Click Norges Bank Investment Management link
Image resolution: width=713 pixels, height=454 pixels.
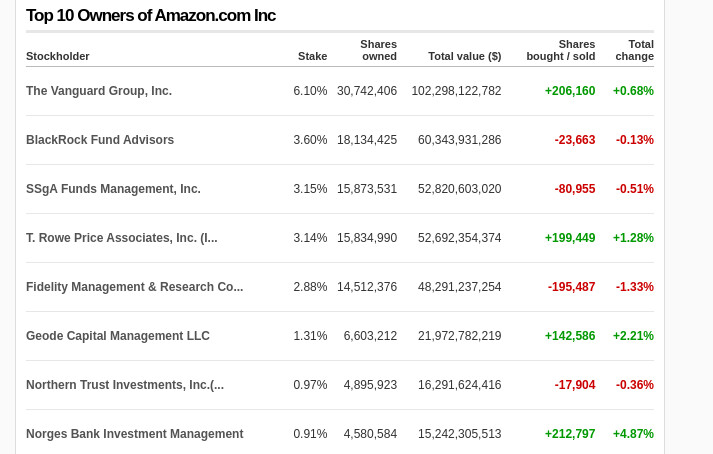tap(134, 434)
